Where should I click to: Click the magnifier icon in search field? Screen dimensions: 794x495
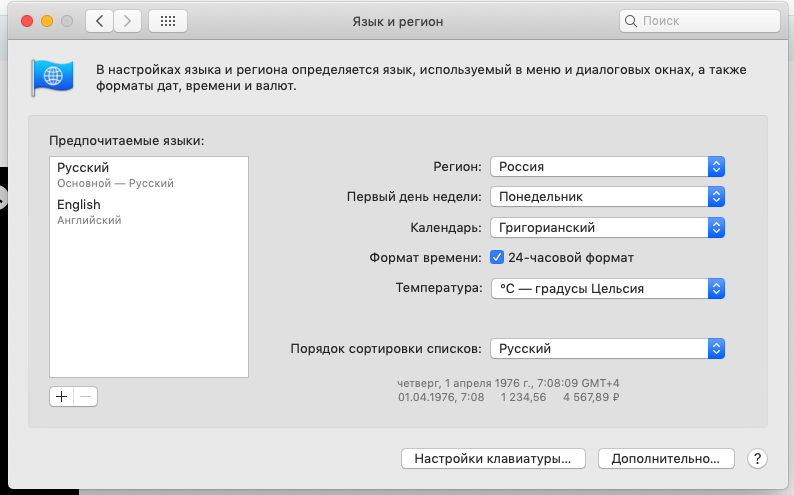(x=631, y=20)
